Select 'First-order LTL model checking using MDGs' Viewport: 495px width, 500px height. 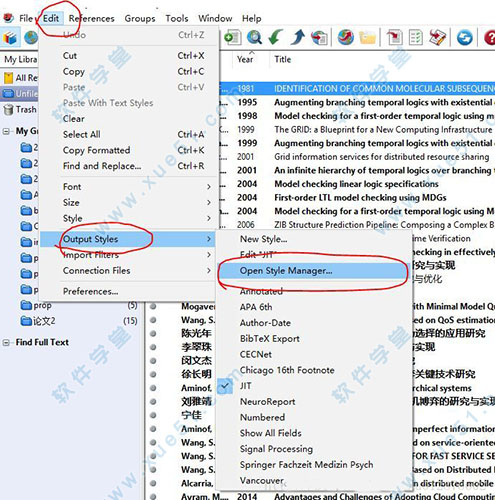pos(360,198)
